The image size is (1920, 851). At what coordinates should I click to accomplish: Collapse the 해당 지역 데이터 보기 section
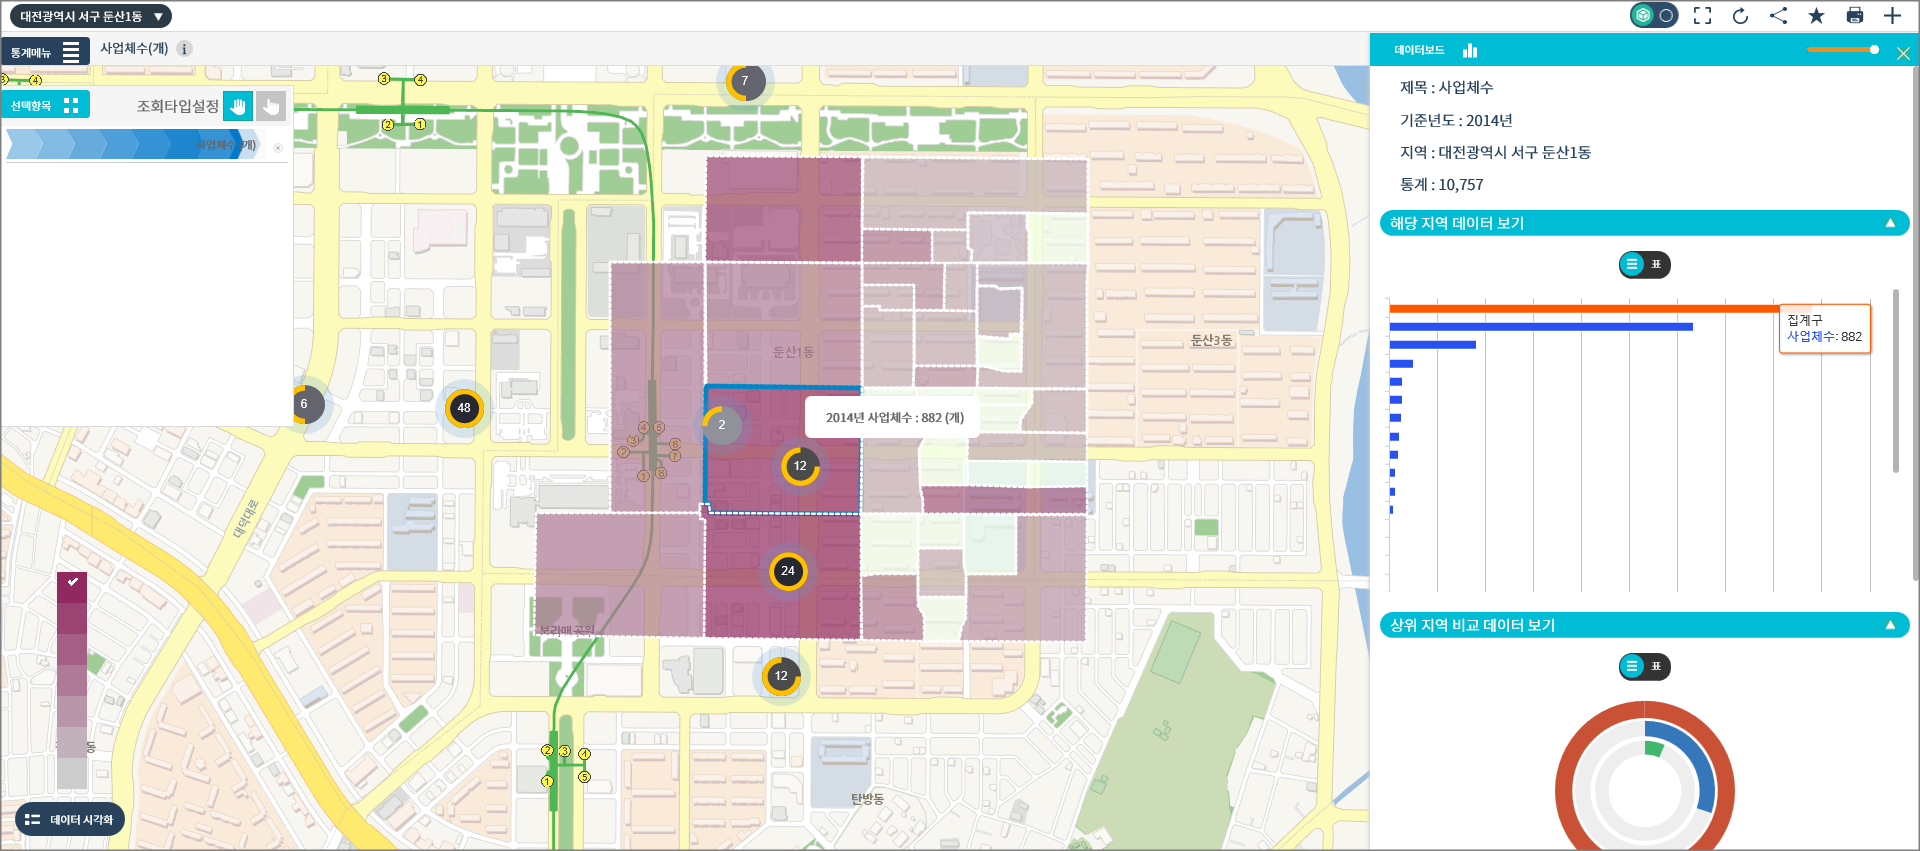(1890, 224)
